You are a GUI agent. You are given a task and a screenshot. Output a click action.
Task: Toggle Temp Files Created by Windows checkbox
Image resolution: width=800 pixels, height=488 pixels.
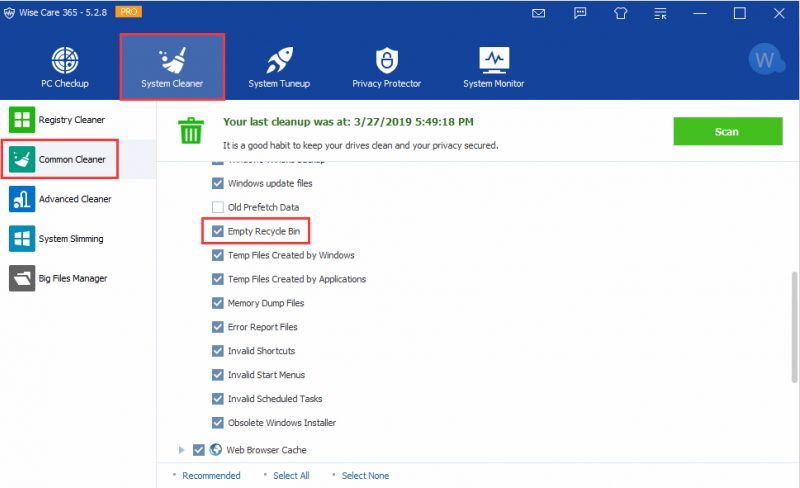218,255
